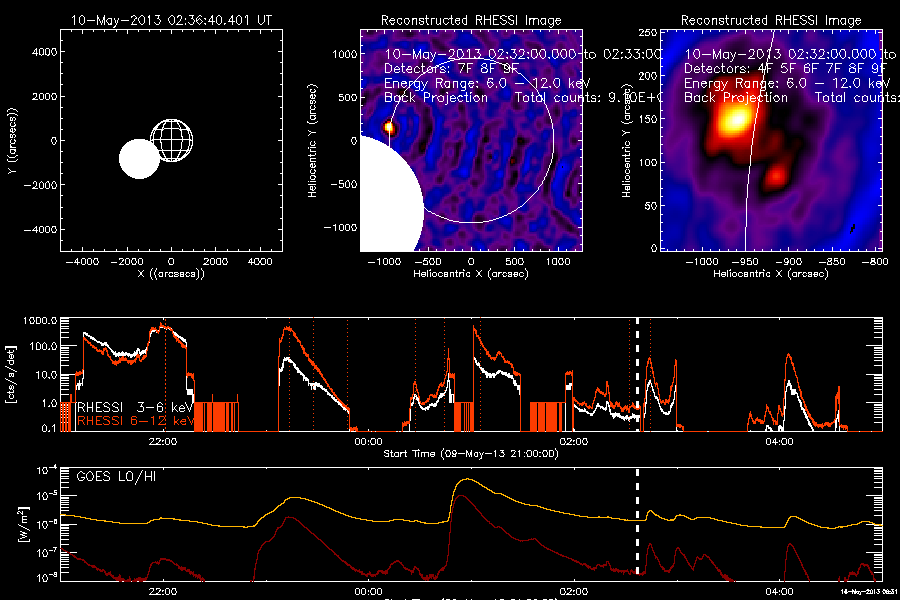Click the white dashed time marker in RHESSI light curve
Viewport: 900px width, 600px height.
point(637,374)
